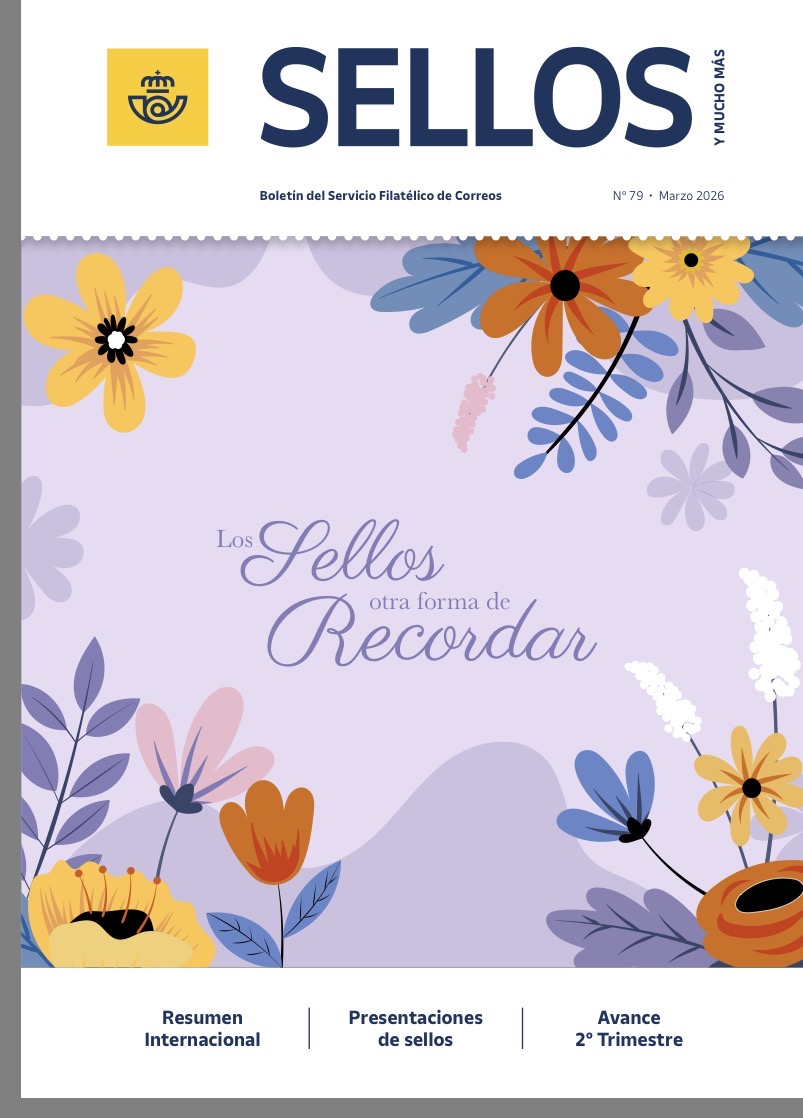The image size is (803, 1118).
Task: Click the yellow Correos post horn logo
Action: click(158, 97)
